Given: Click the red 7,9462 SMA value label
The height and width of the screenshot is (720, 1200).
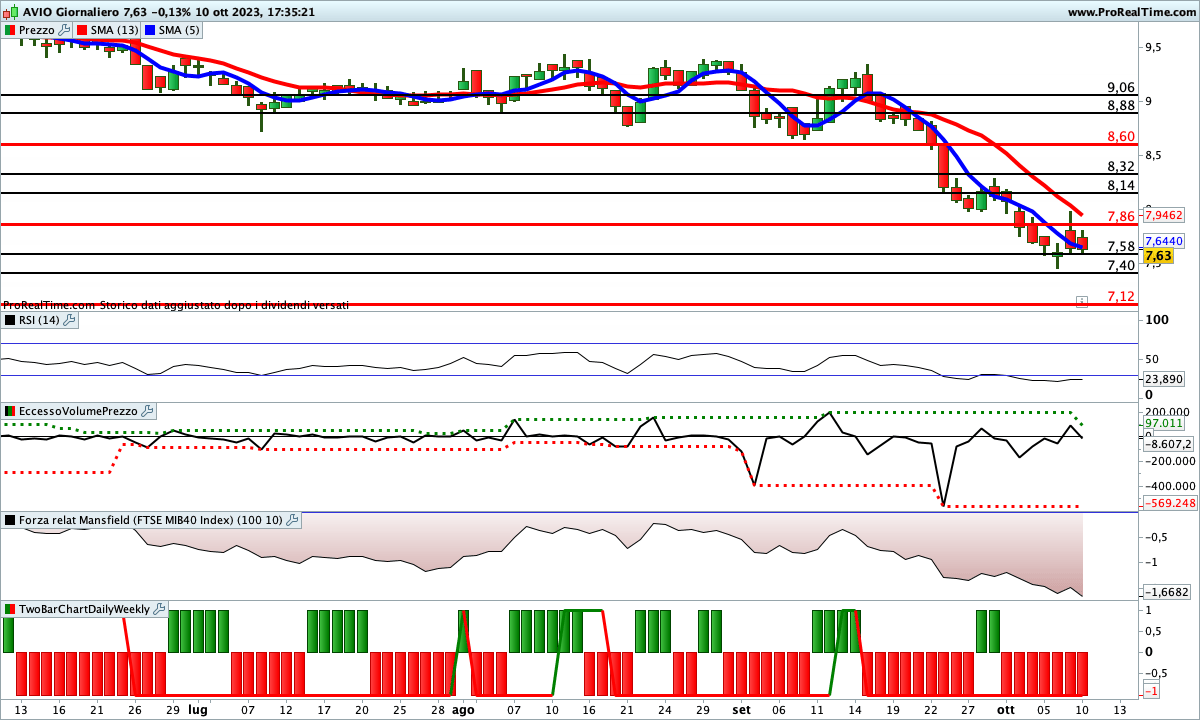Looking at the screenshot, I should tap(1163, 215).
